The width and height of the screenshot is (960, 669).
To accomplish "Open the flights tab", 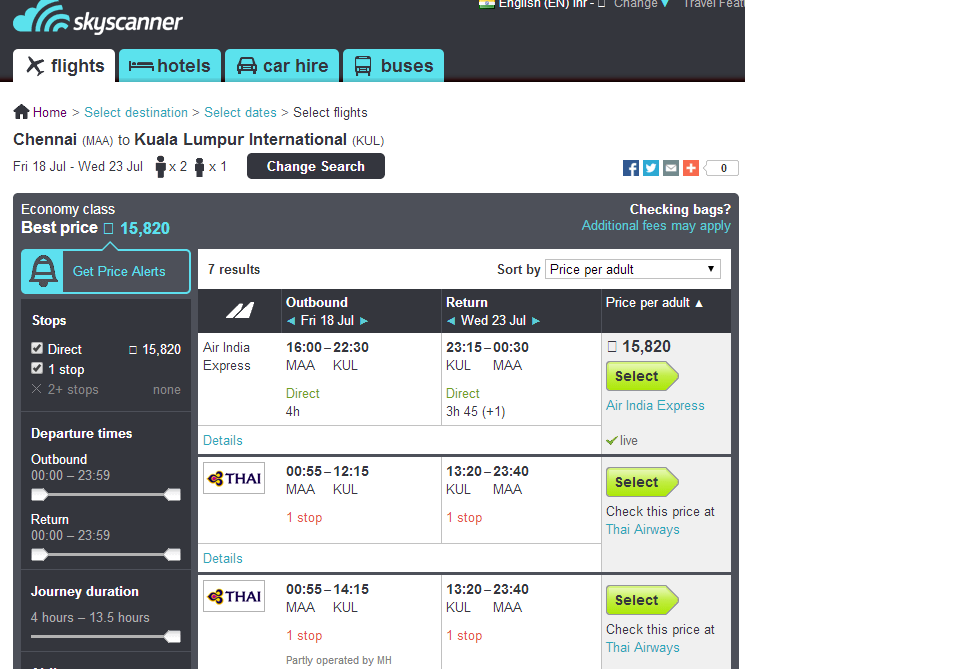I will pyautogui.click(x=64, y=65).
